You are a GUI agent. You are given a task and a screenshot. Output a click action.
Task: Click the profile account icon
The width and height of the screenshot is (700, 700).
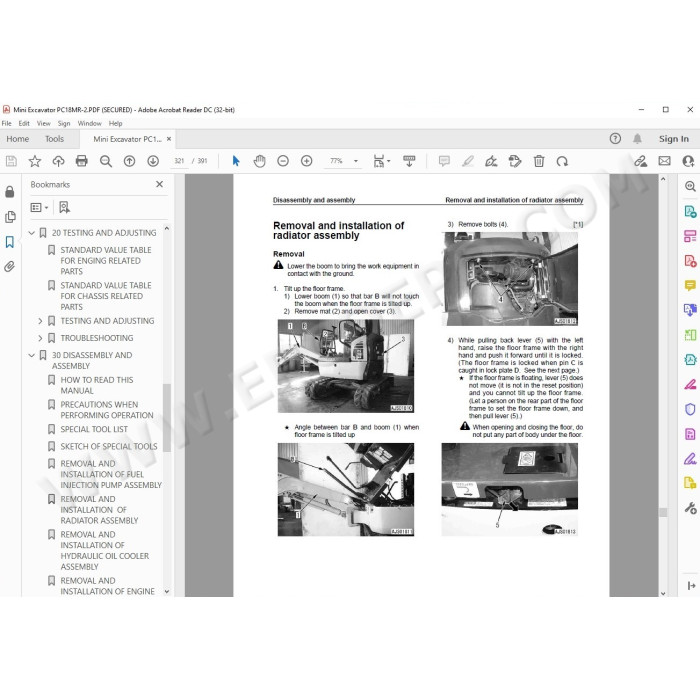click(x=688, y=161)
